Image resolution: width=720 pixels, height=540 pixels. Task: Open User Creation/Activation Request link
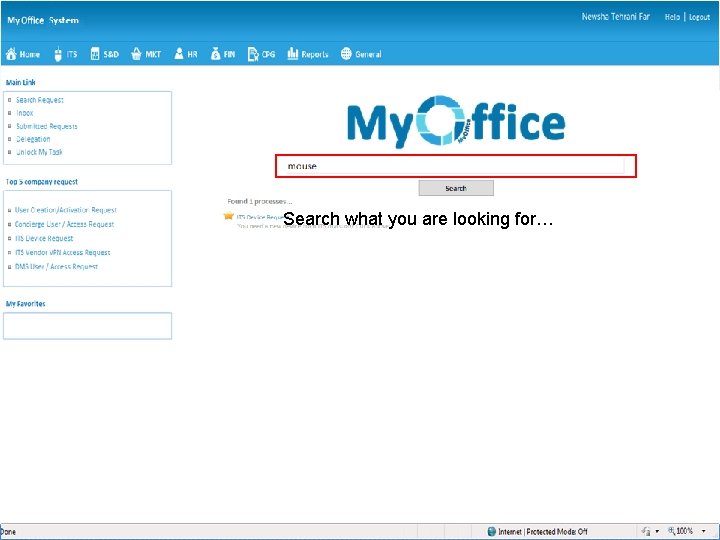(x=66, y=210)
